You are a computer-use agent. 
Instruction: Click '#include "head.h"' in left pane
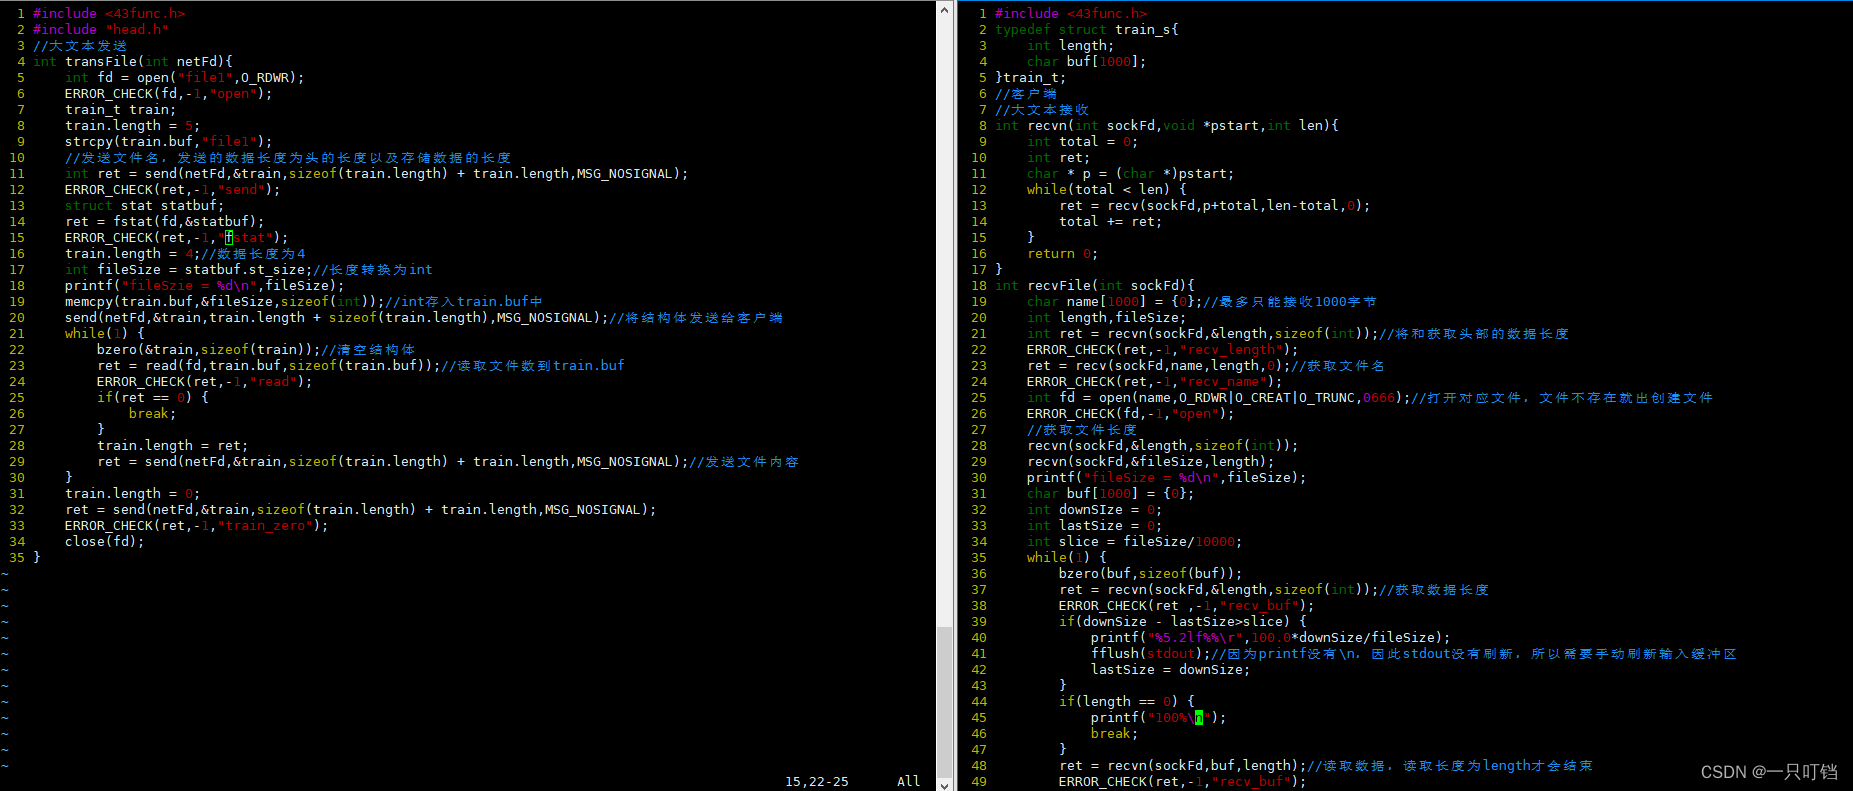101,30
